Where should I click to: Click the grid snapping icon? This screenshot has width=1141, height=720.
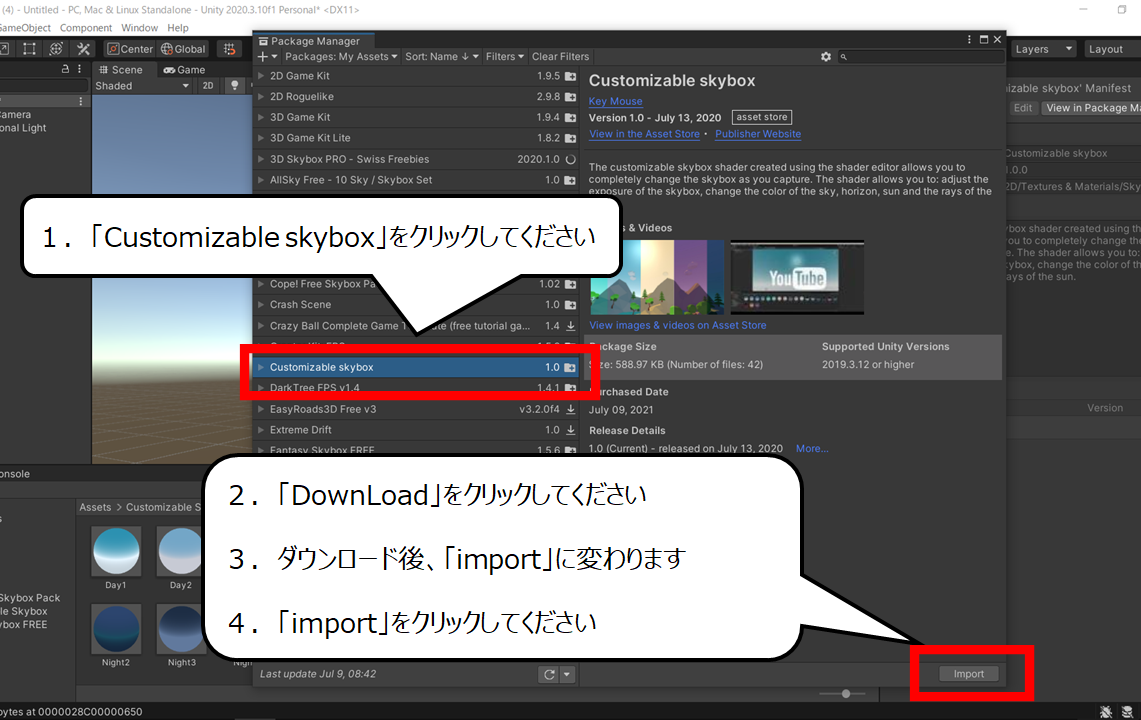click(x=229, y=49)
